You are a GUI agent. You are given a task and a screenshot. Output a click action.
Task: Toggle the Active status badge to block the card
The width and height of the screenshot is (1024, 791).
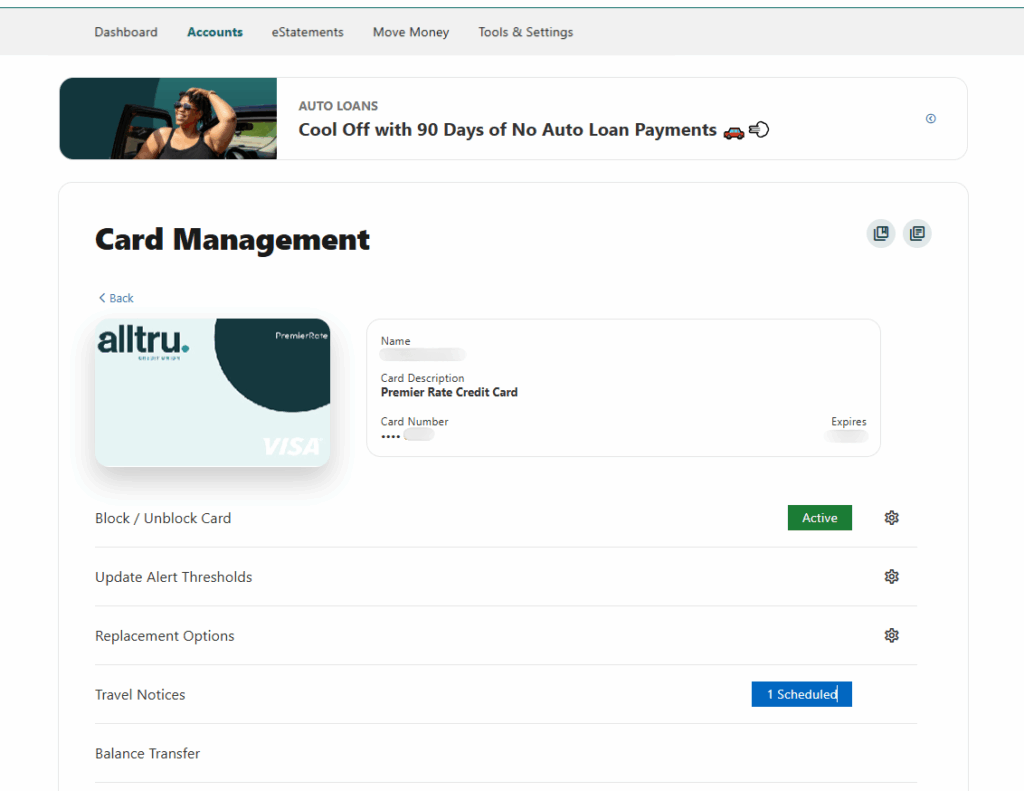[819, 517]
